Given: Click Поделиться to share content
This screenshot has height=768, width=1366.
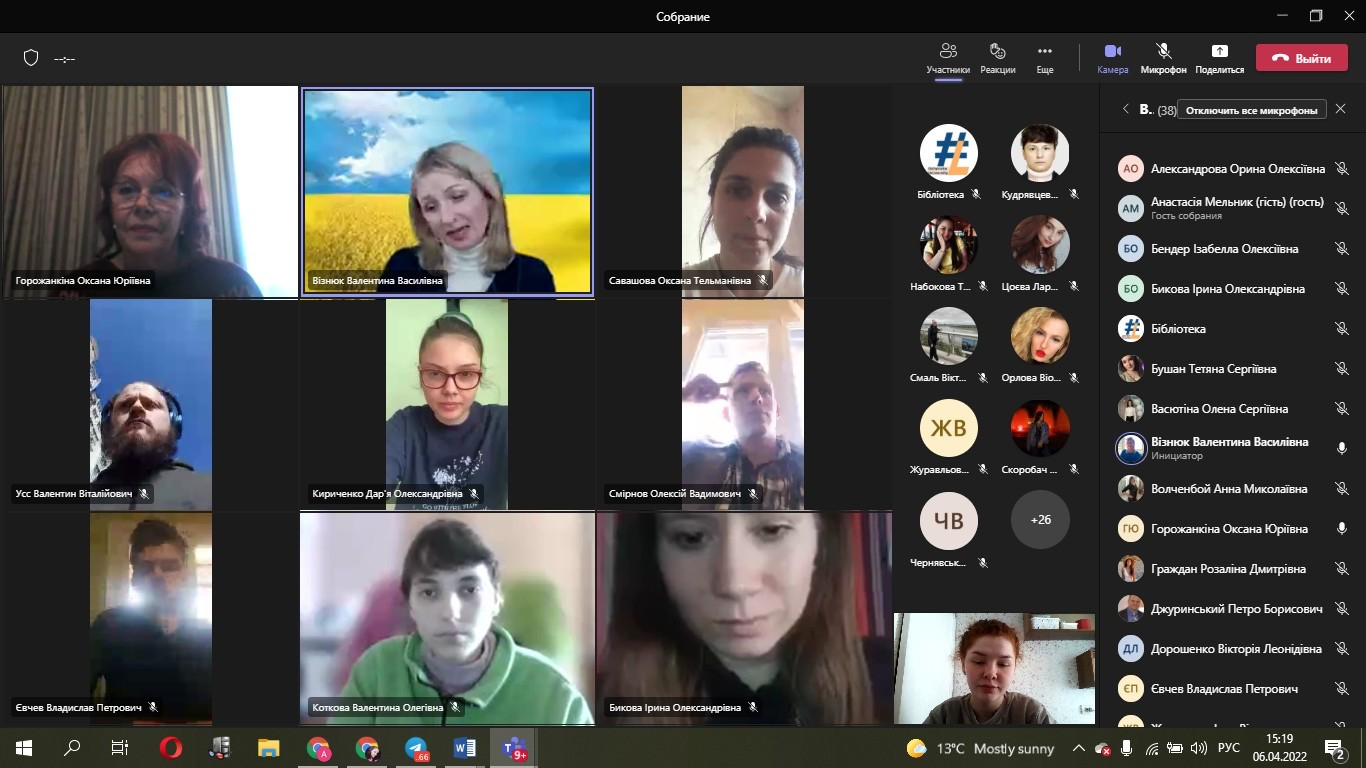Looking at the screenshot, I should click(x=1219, y=58).
